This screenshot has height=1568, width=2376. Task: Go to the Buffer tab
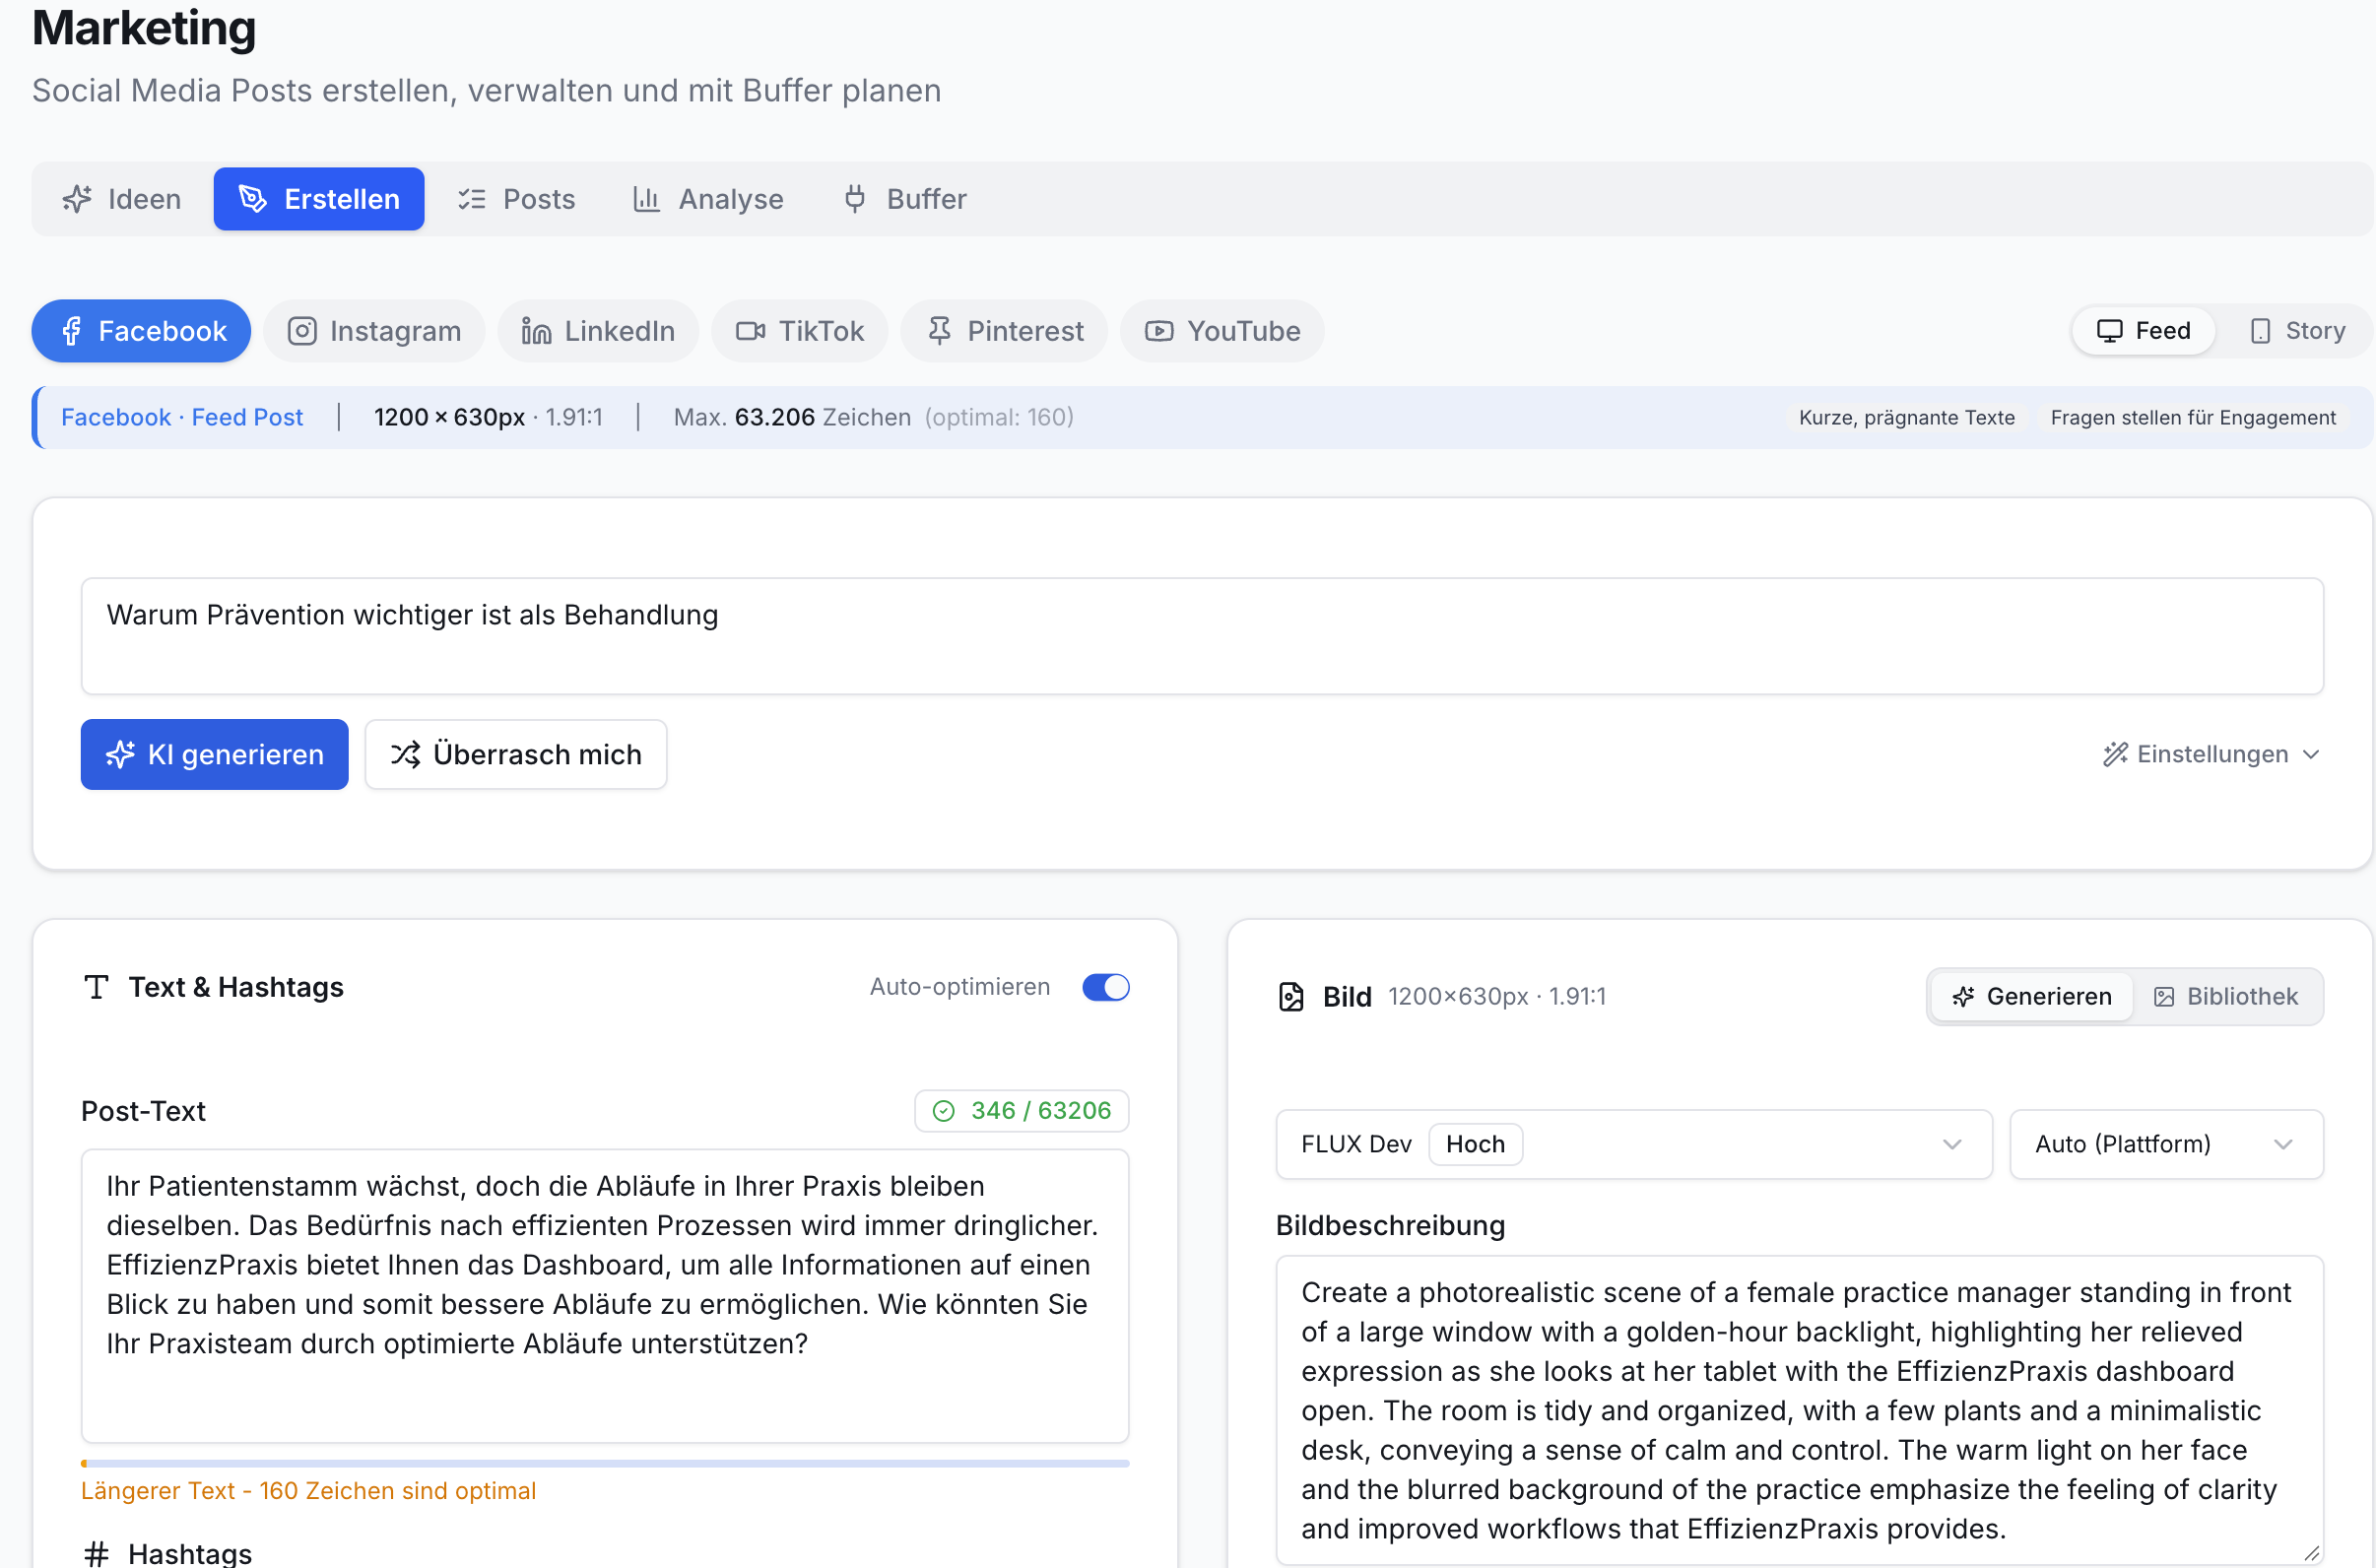coord(905,199)
